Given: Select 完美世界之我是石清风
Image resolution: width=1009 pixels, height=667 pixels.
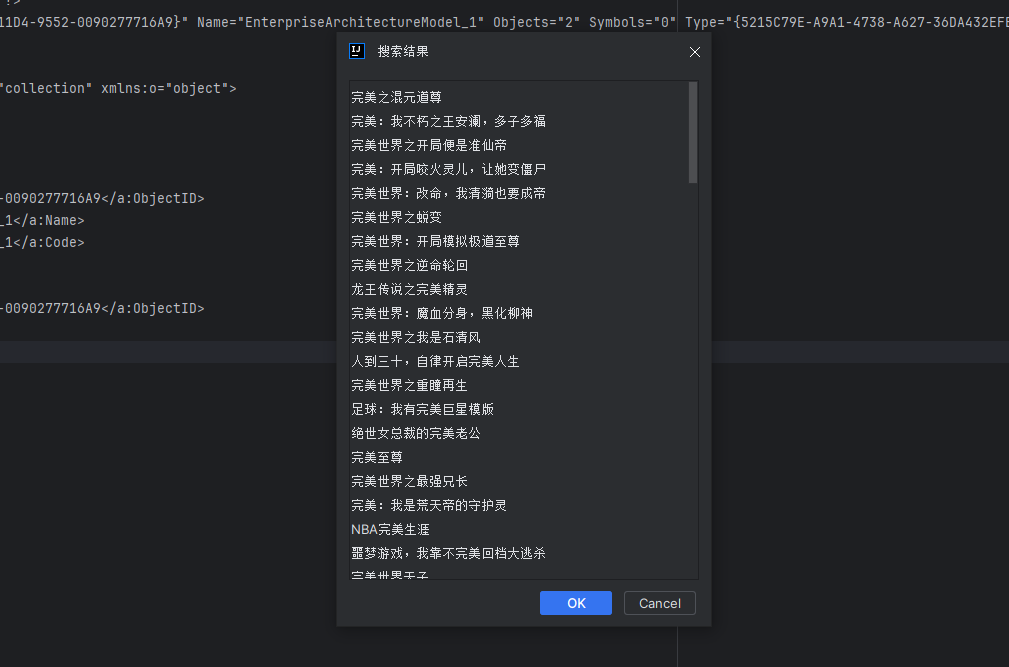Looking at the screenshot, I should [x=417, y=336].
